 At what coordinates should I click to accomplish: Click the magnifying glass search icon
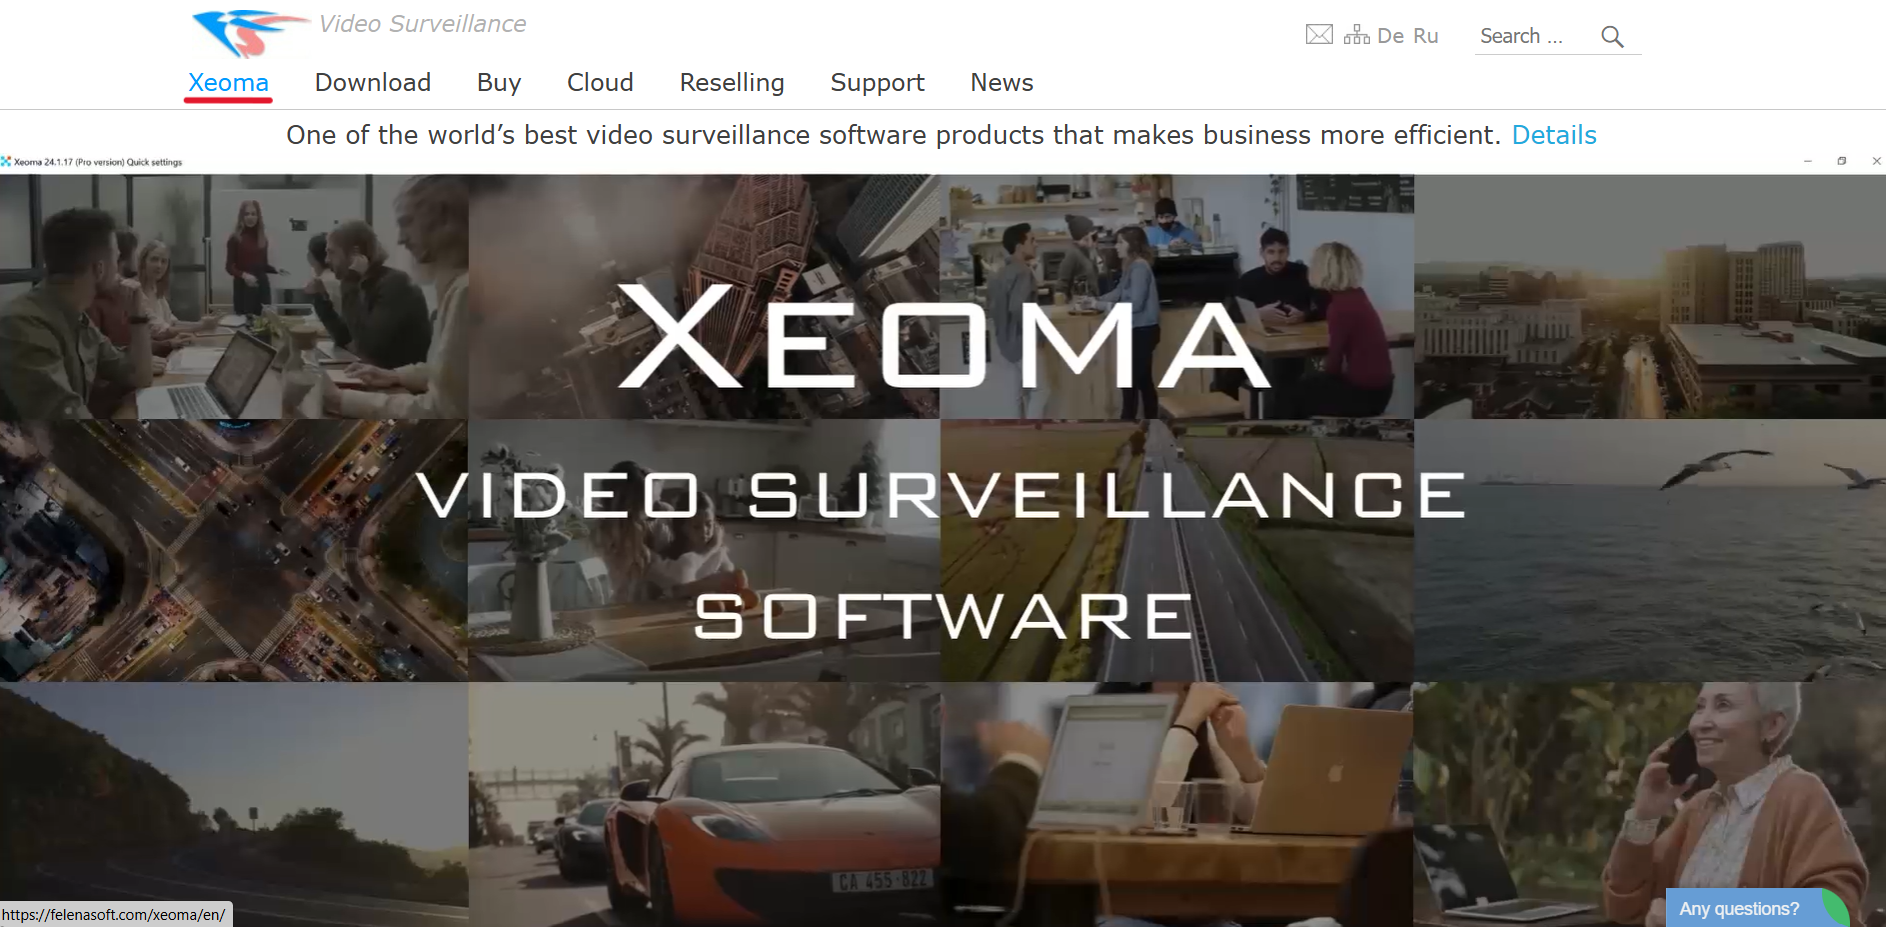(1611, 36)
